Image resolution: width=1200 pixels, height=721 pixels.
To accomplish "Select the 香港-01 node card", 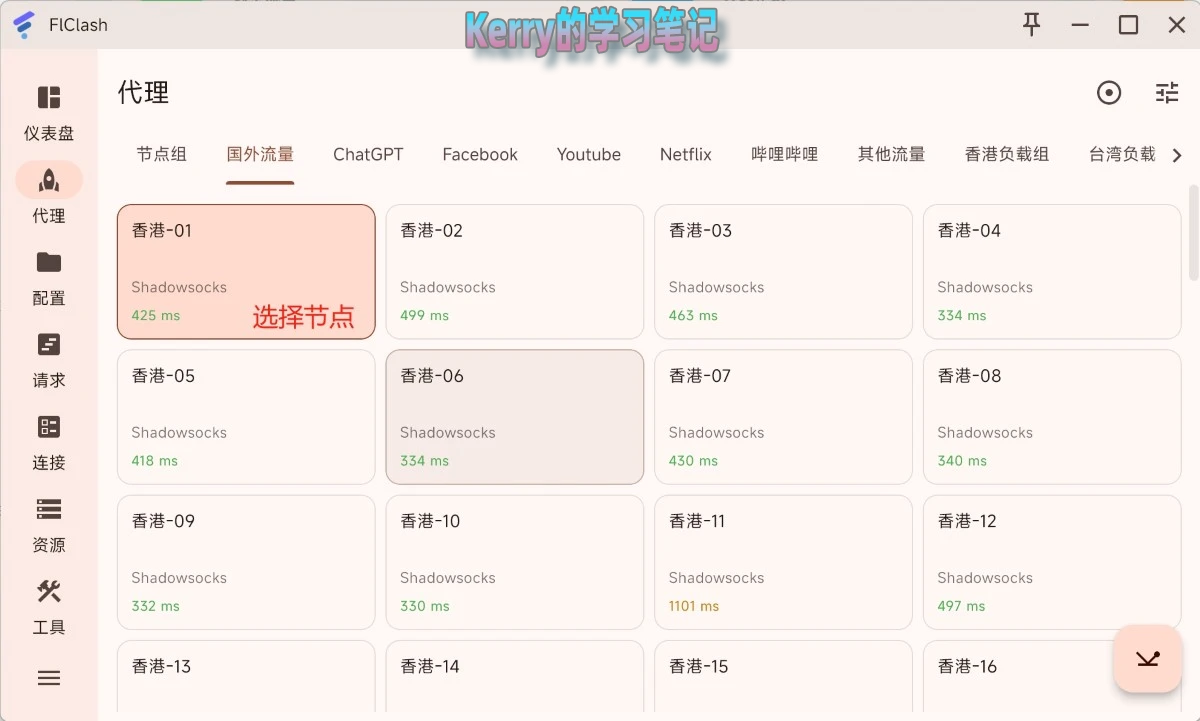I will tap(246, 272).
